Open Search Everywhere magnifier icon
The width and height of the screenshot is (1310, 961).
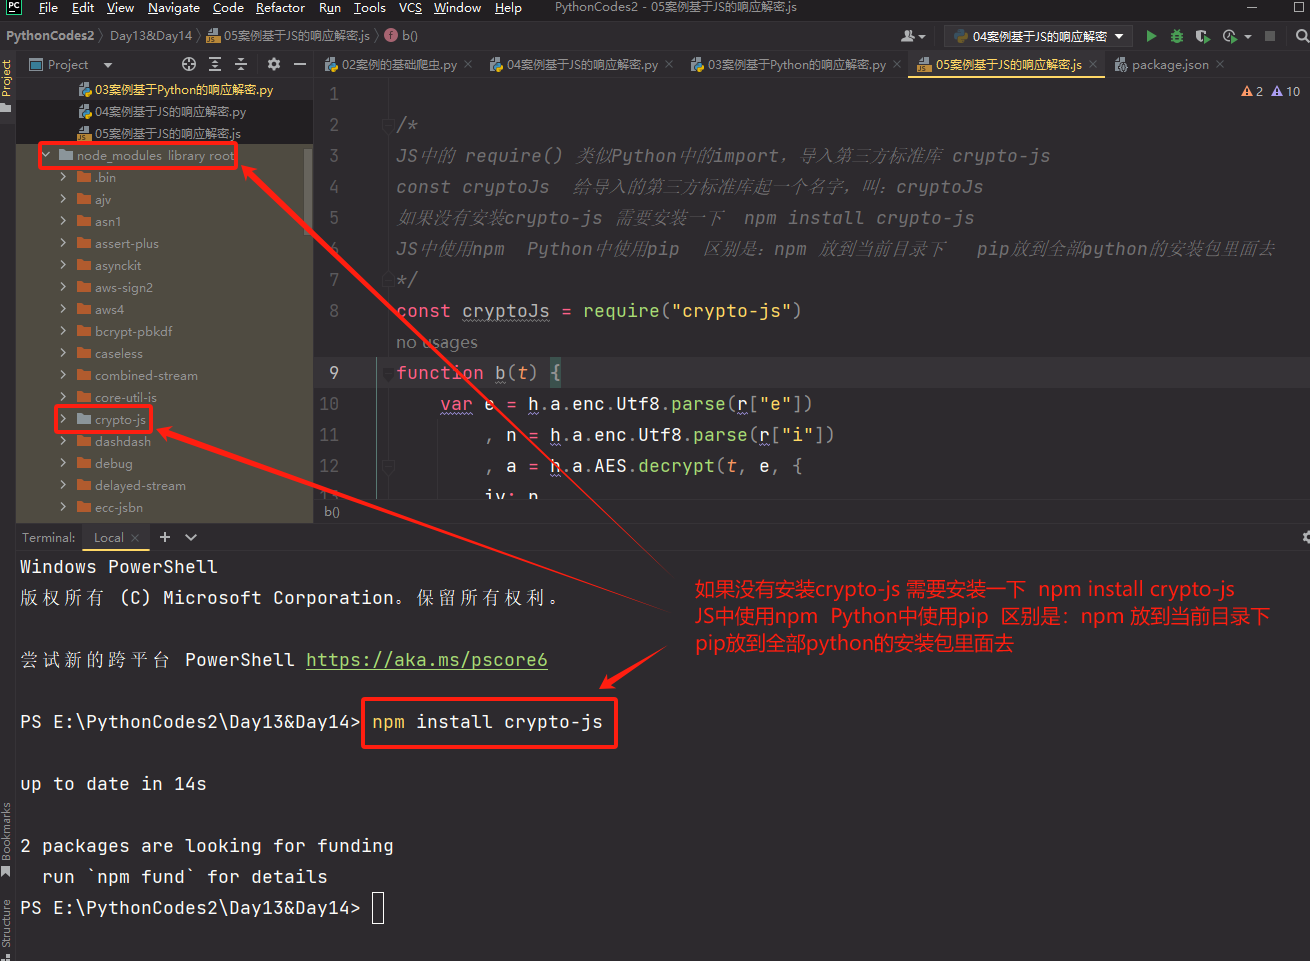[x=1301, y=36]
